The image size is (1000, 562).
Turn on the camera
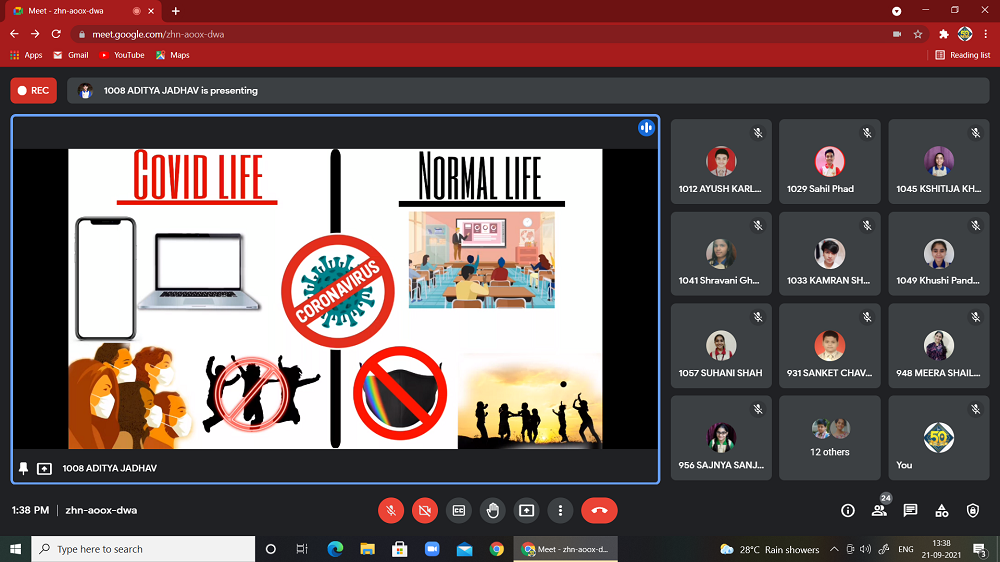point(425,510)
